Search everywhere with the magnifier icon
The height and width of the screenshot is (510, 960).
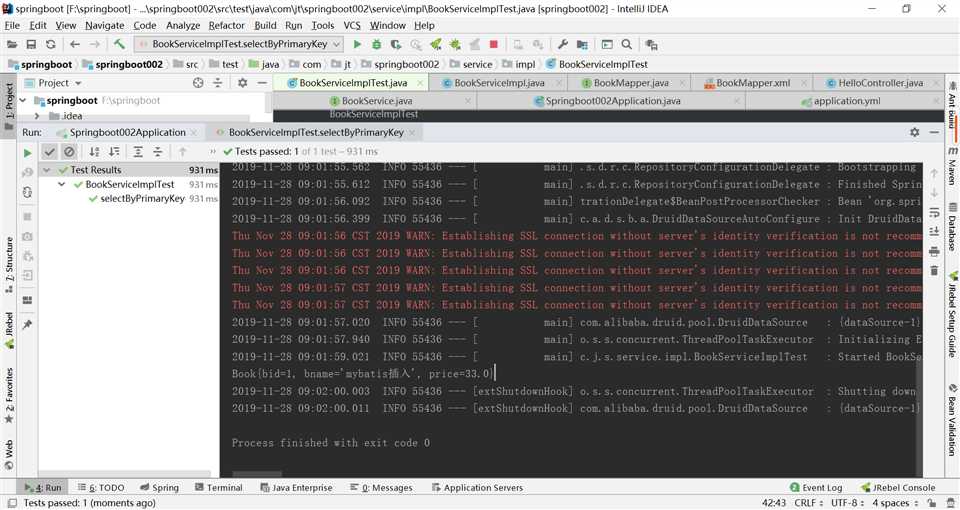coord(626,45)
